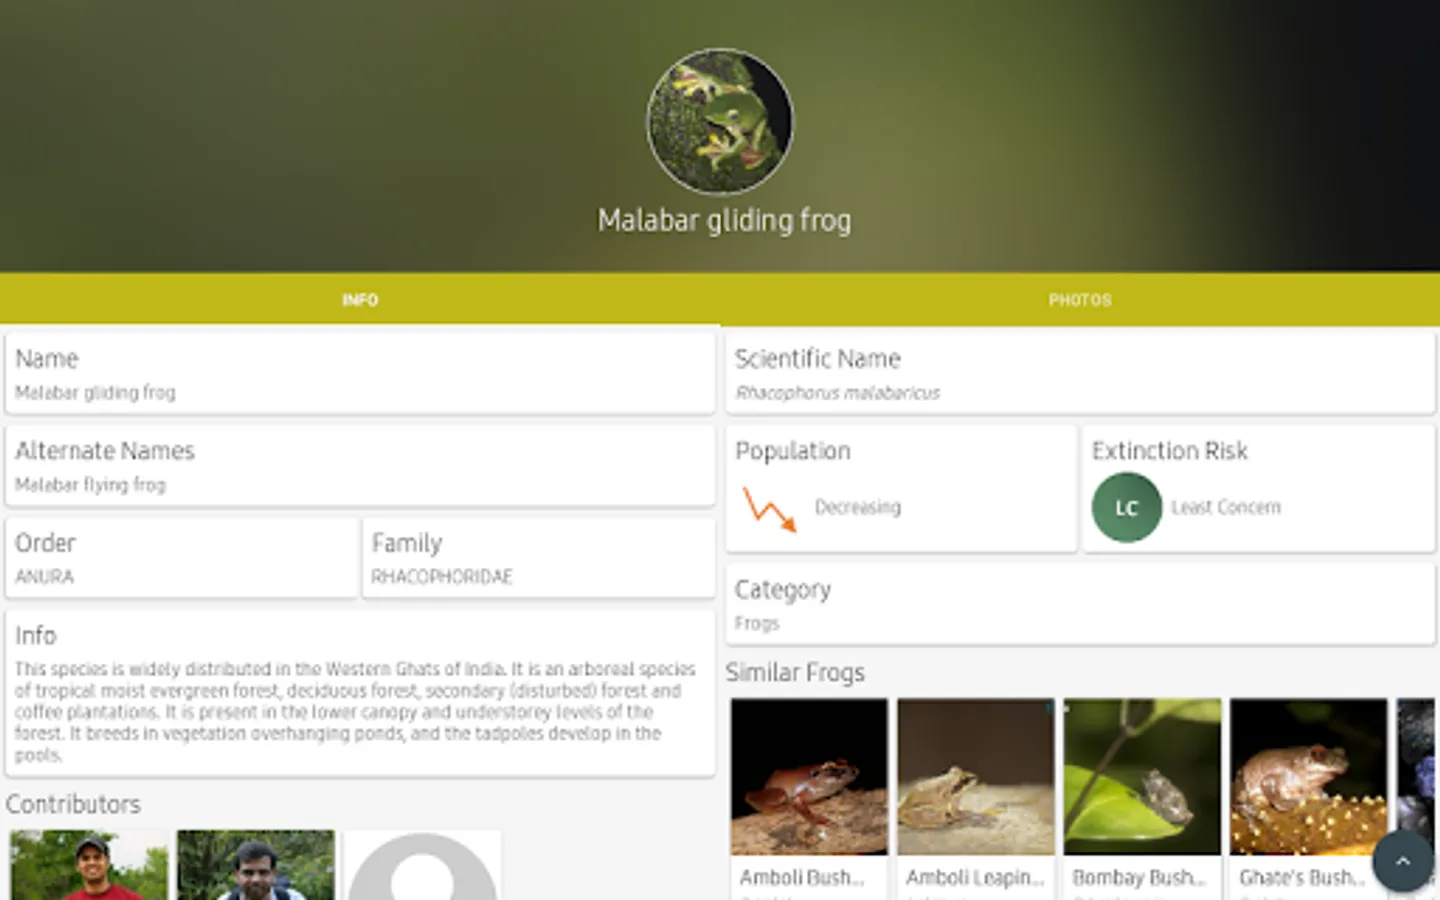The image size is (1440, 900).
Task: Select the Family RHACOPHORIDAE card
Action: point(539,557)
